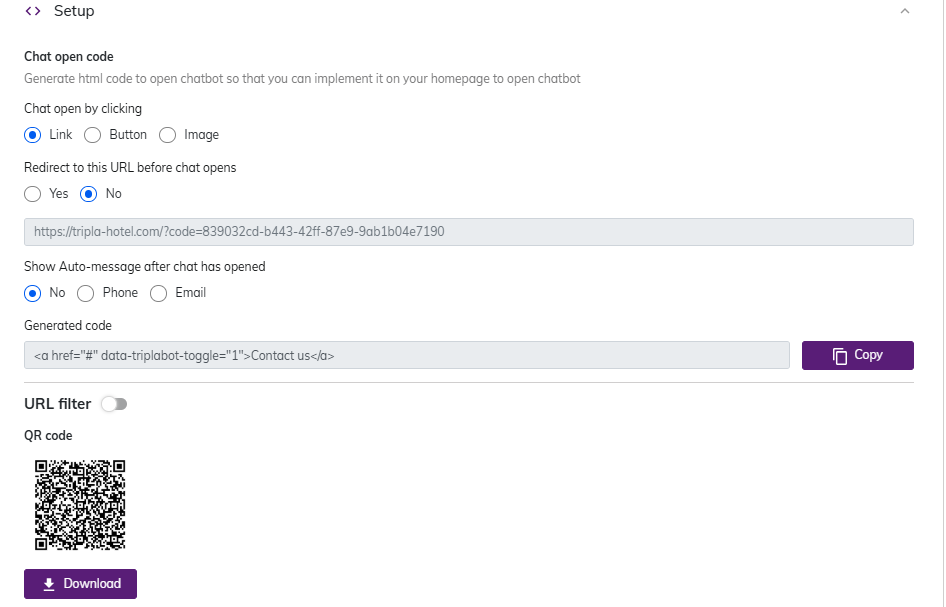Choose Button as chat open method
This screenshot has height=607, width=946.
click(x=93, y=135)
